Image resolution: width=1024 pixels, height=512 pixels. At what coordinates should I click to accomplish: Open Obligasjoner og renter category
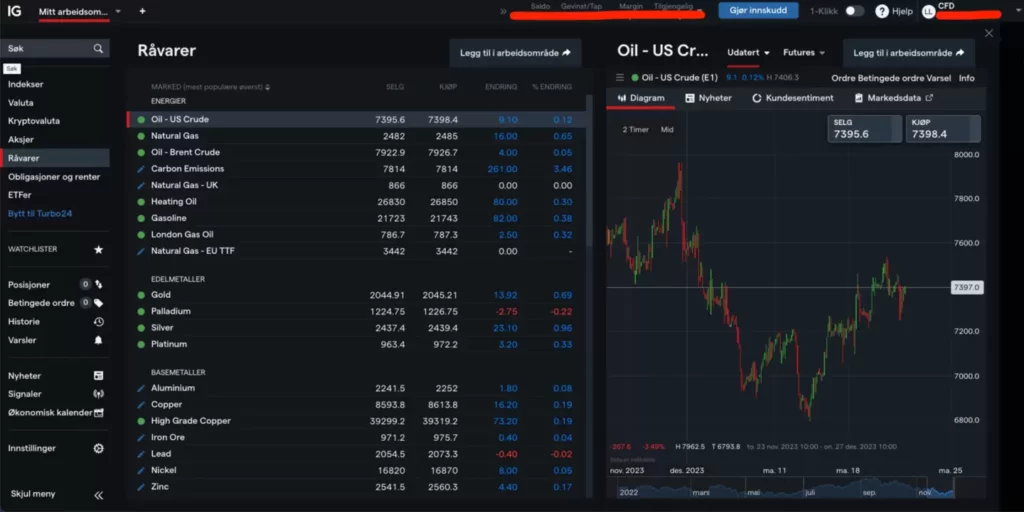pyautogui.click(x=54, y=176)
